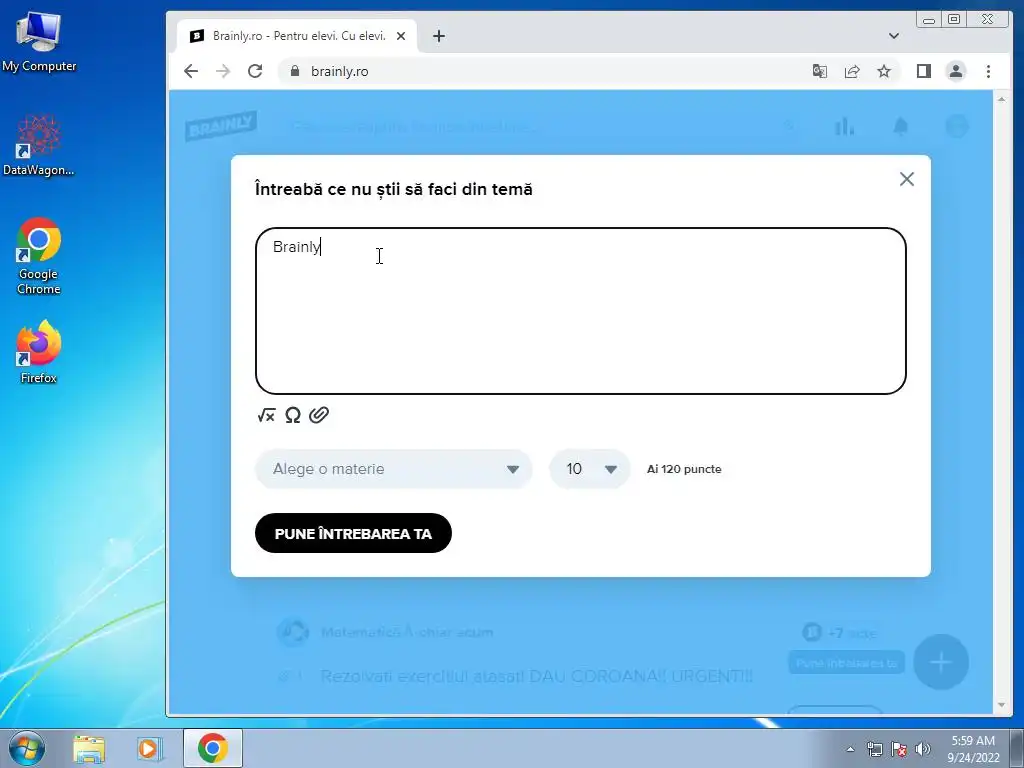The width and height of the screenshot is (1024, 768).
Task: Open File Explorer from the taskbar
Action: [89, 748]
